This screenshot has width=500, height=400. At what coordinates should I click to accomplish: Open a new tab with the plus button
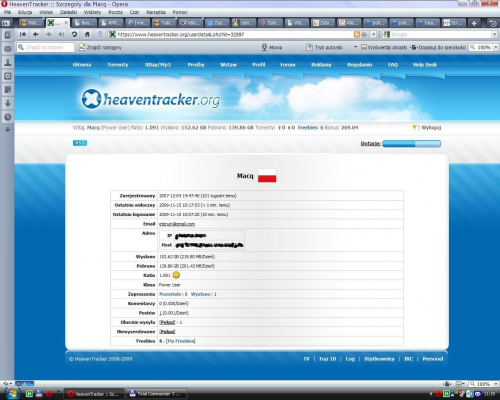[474, 23]
